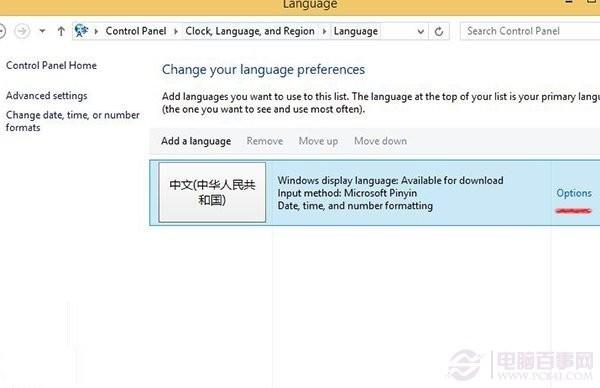Click Remove in language toolbar
Image resolution: width=600 pixels, height=388 pixels.
point(265,141)
